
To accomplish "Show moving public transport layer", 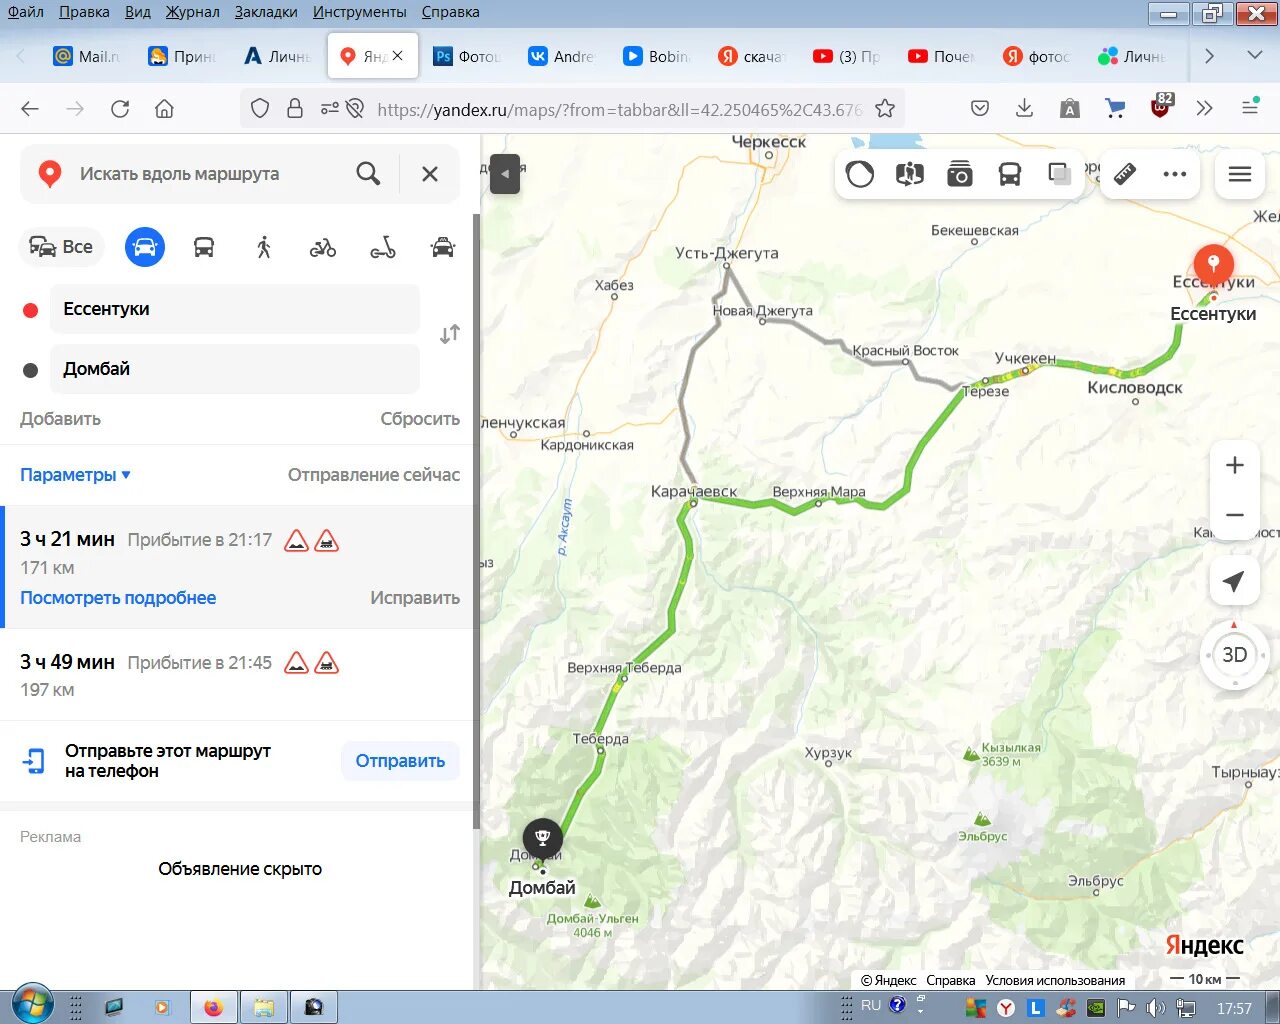I will [x=1010, y=175].
